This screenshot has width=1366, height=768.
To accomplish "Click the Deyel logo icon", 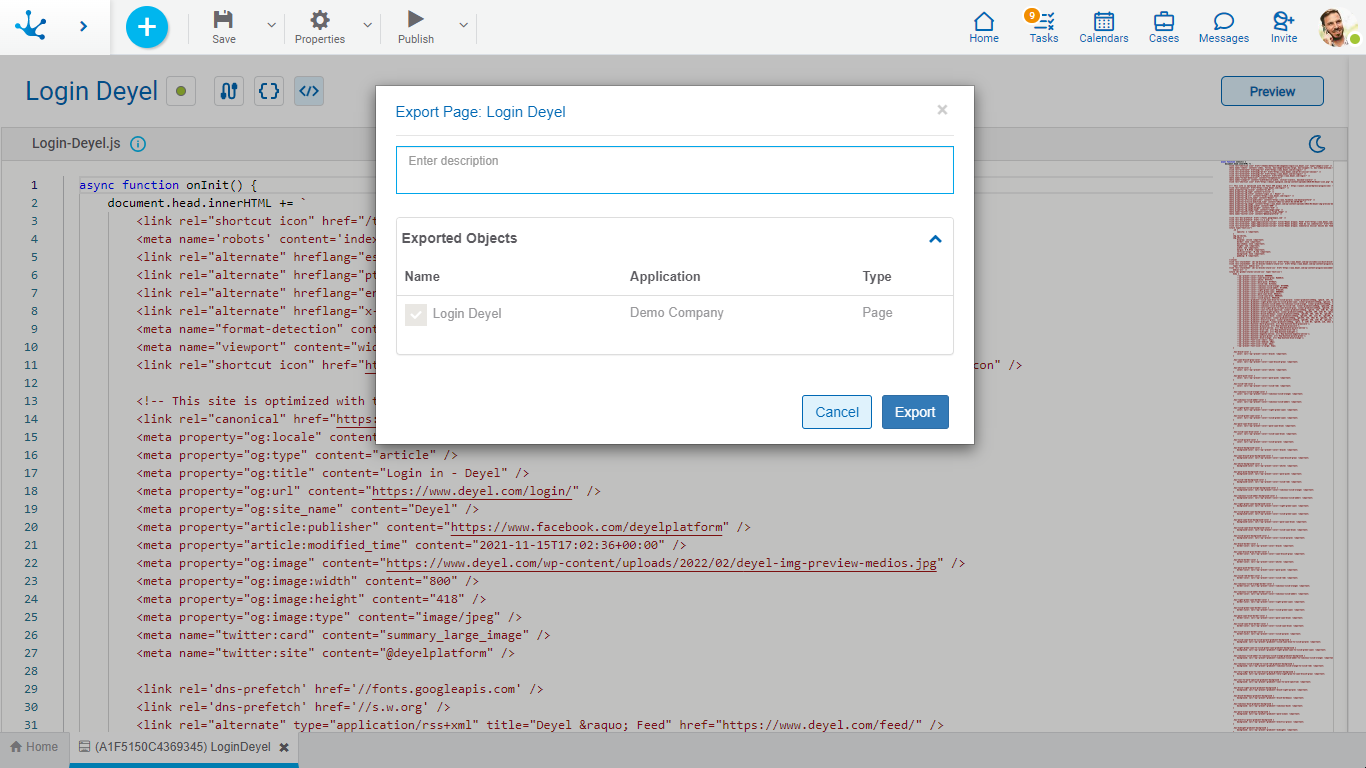I will pyautogui.click(x=31, y=26).
